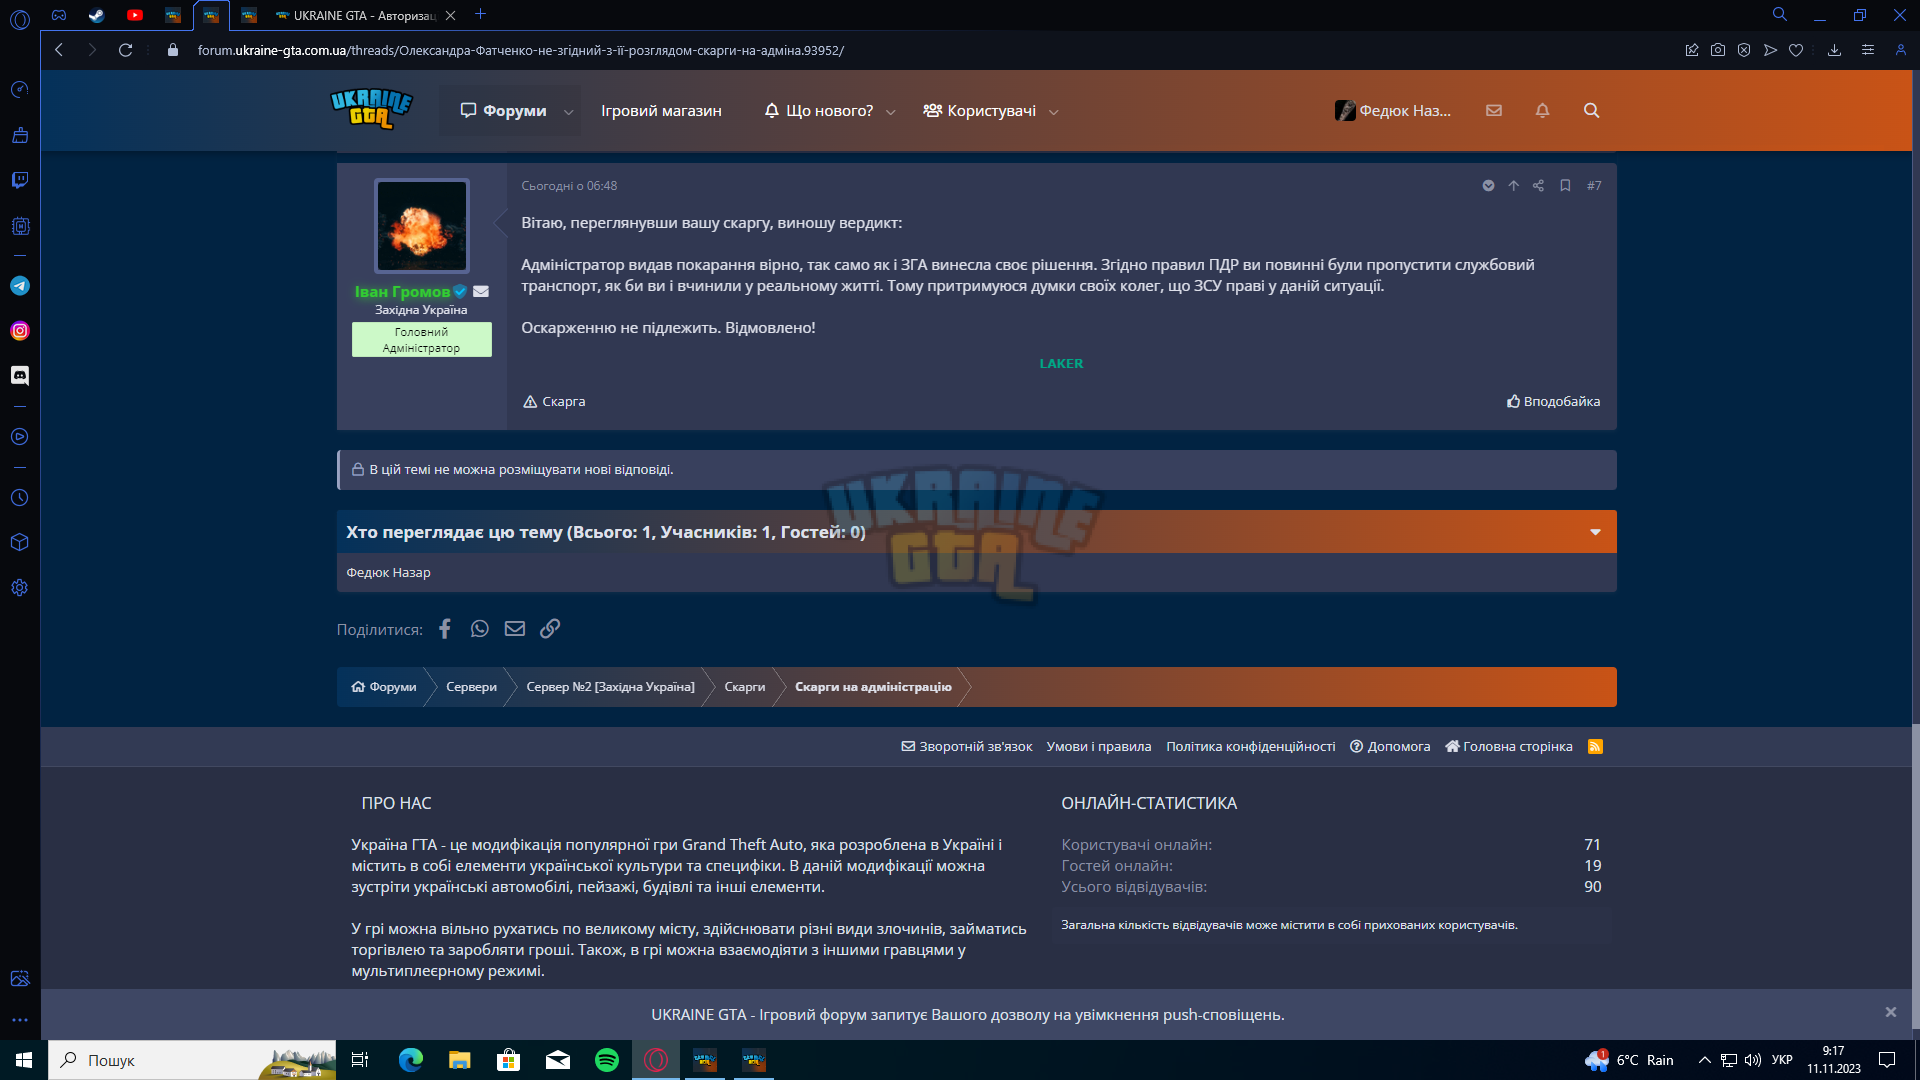1920x1080 pixels.
Task: Open Іван Громов avatar thumbnail
Action: (x=421, y=226)
